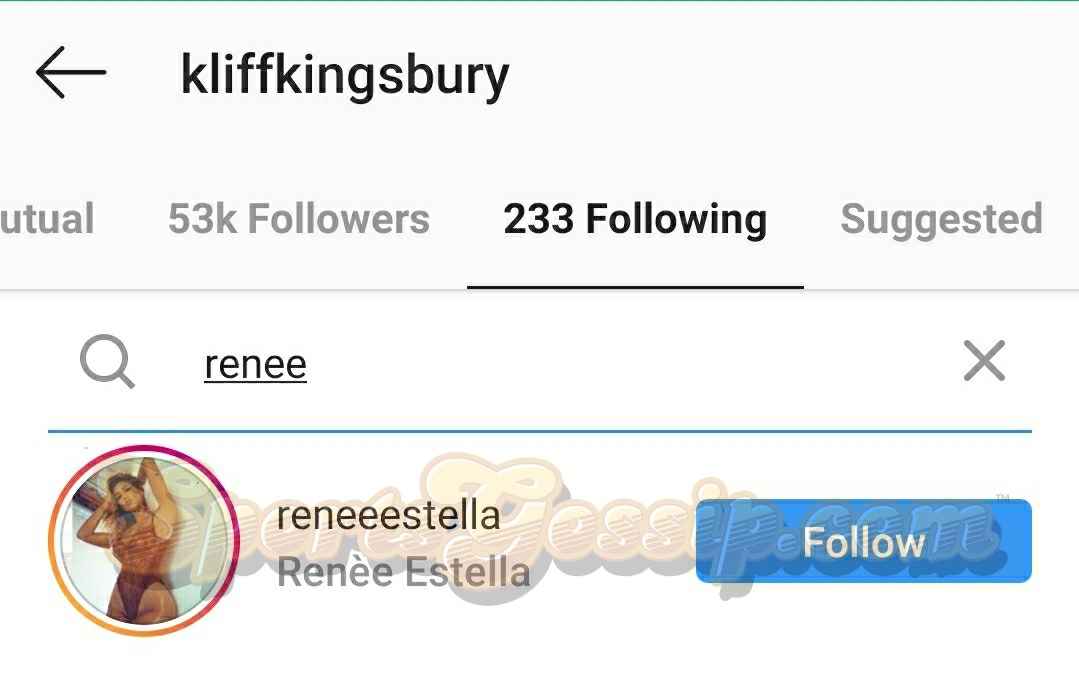Select the 233 Following tab
Screen dimensions: 1079x683
pos(635,219)
